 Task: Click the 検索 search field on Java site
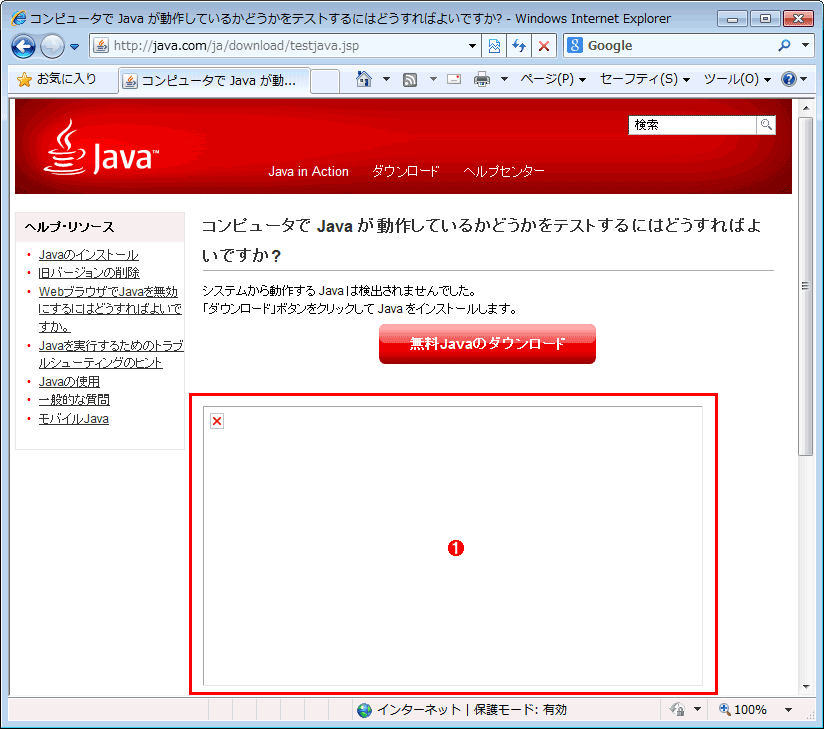pos(693,125)
